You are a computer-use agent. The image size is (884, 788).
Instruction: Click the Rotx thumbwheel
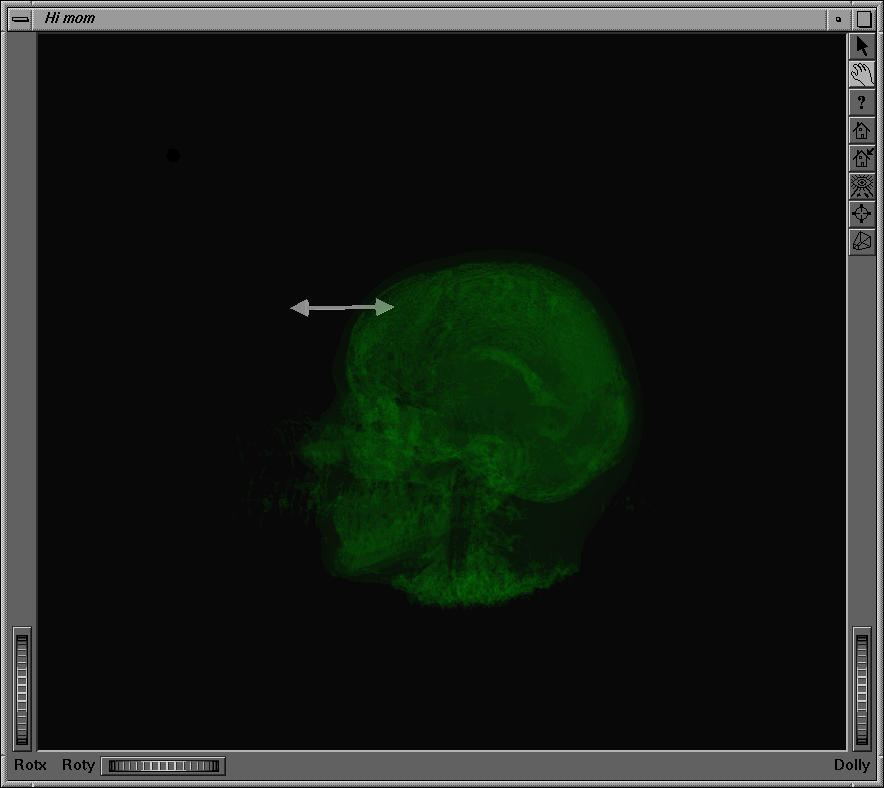22,689
